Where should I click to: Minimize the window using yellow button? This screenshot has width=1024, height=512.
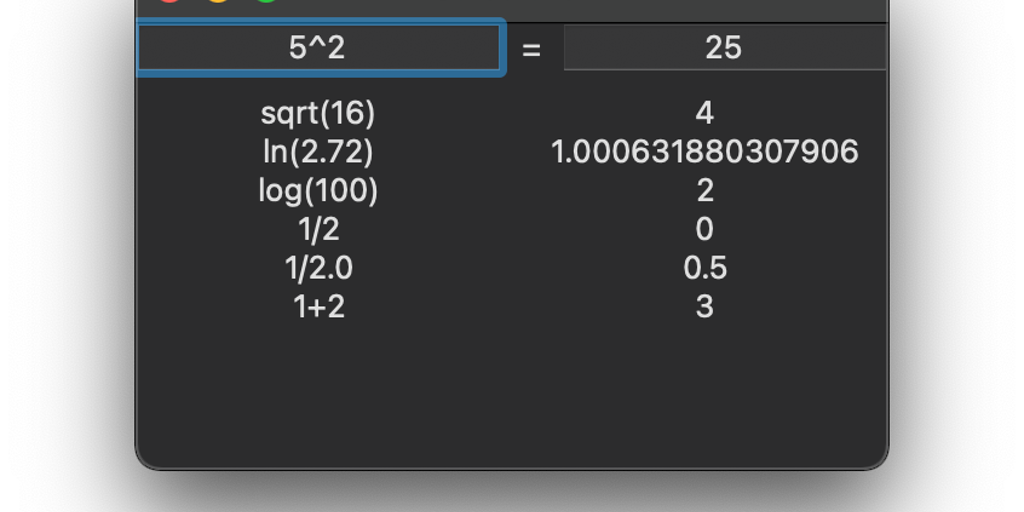coord(218,1)
